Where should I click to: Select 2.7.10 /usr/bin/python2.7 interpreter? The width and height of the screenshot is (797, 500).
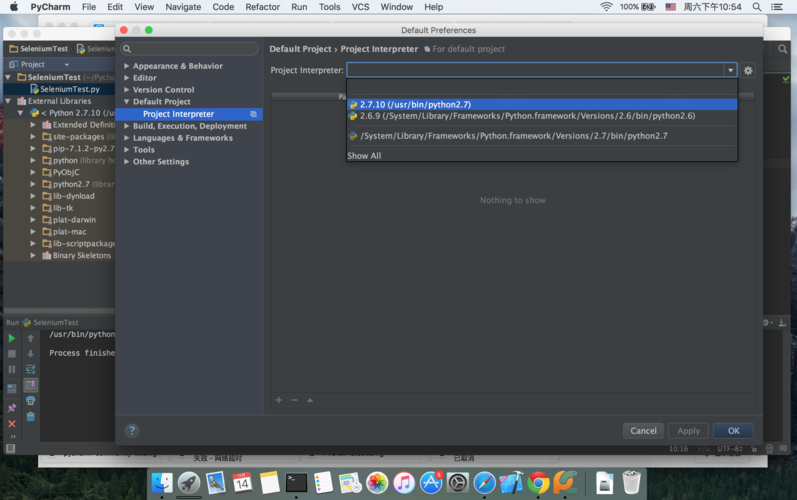(542, 104)
